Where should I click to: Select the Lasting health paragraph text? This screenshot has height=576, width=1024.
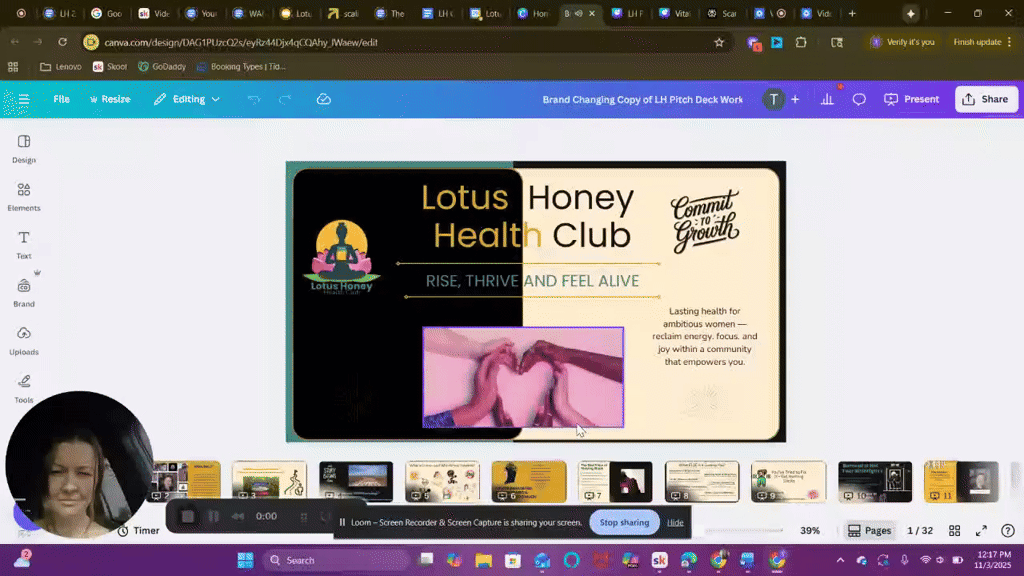pos(705,336)
